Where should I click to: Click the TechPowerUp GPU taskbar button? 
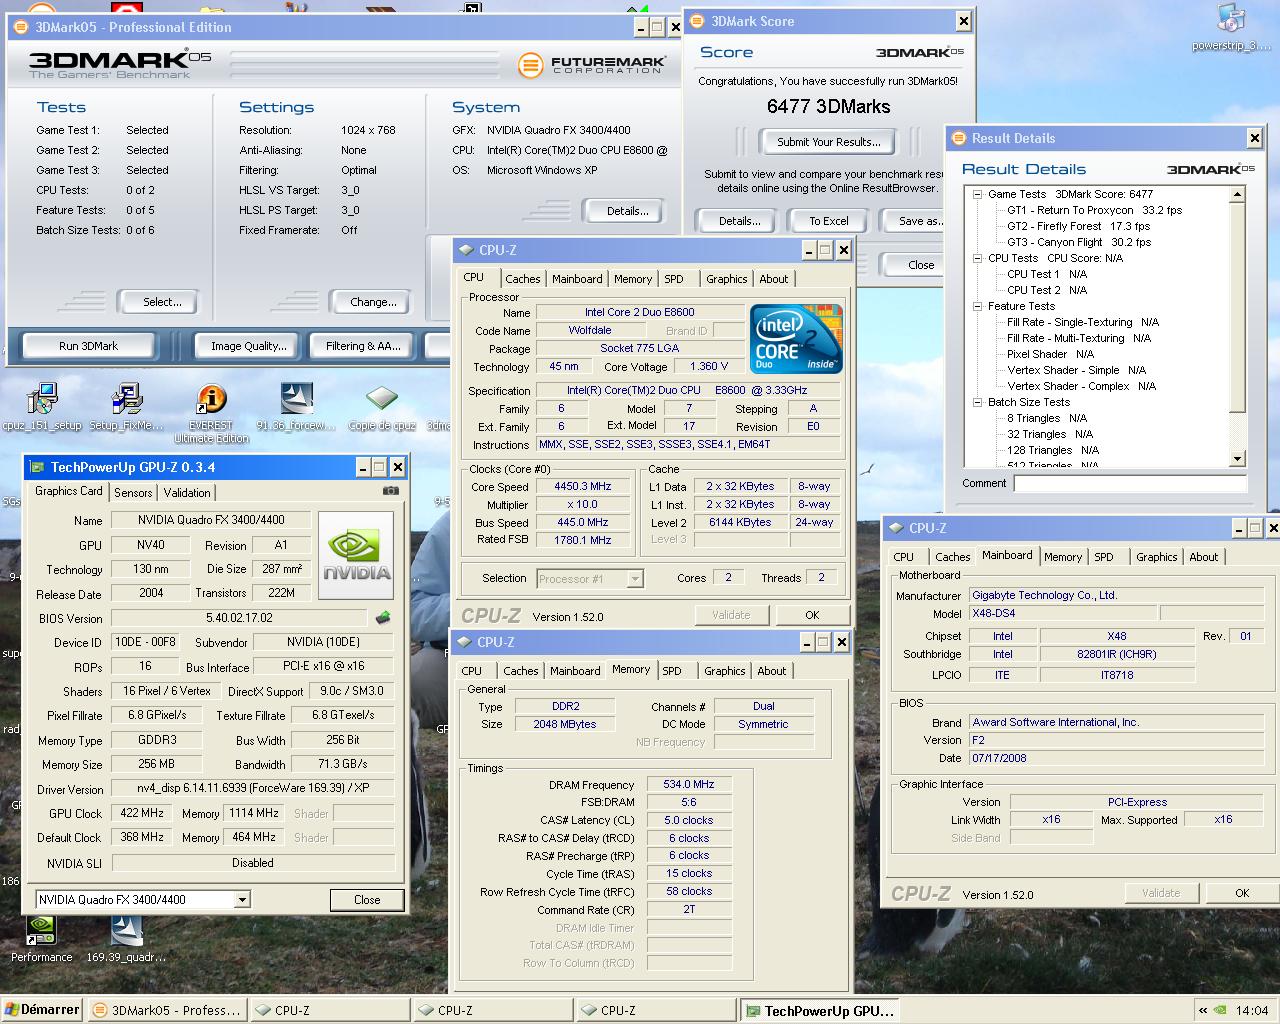point(820,1010)
